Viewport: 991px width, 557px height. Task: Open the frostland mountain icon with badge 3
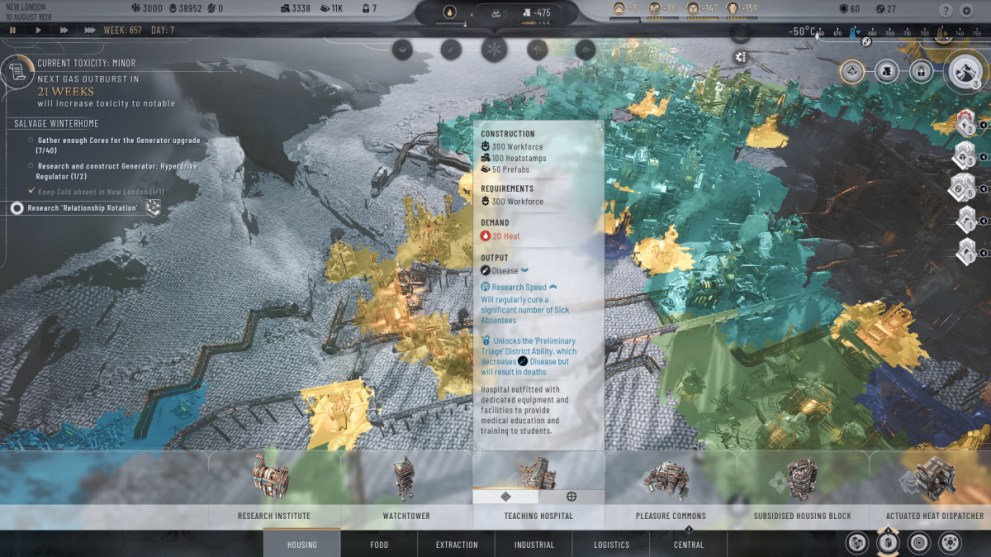(x=966, y=72)
